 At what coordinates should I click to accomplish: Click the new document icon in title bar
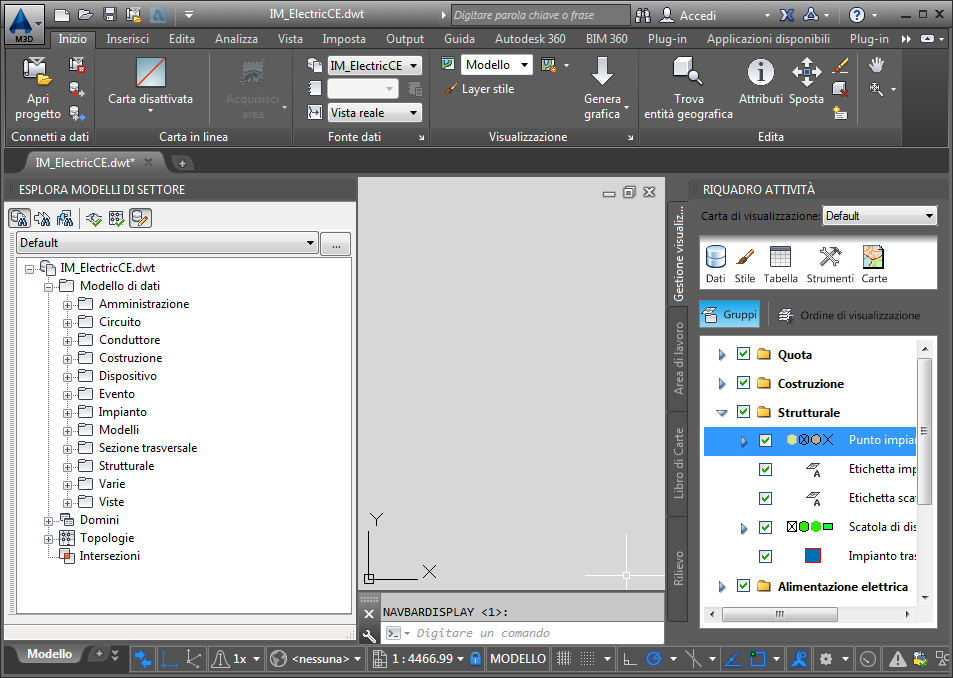tap(61, 15)
